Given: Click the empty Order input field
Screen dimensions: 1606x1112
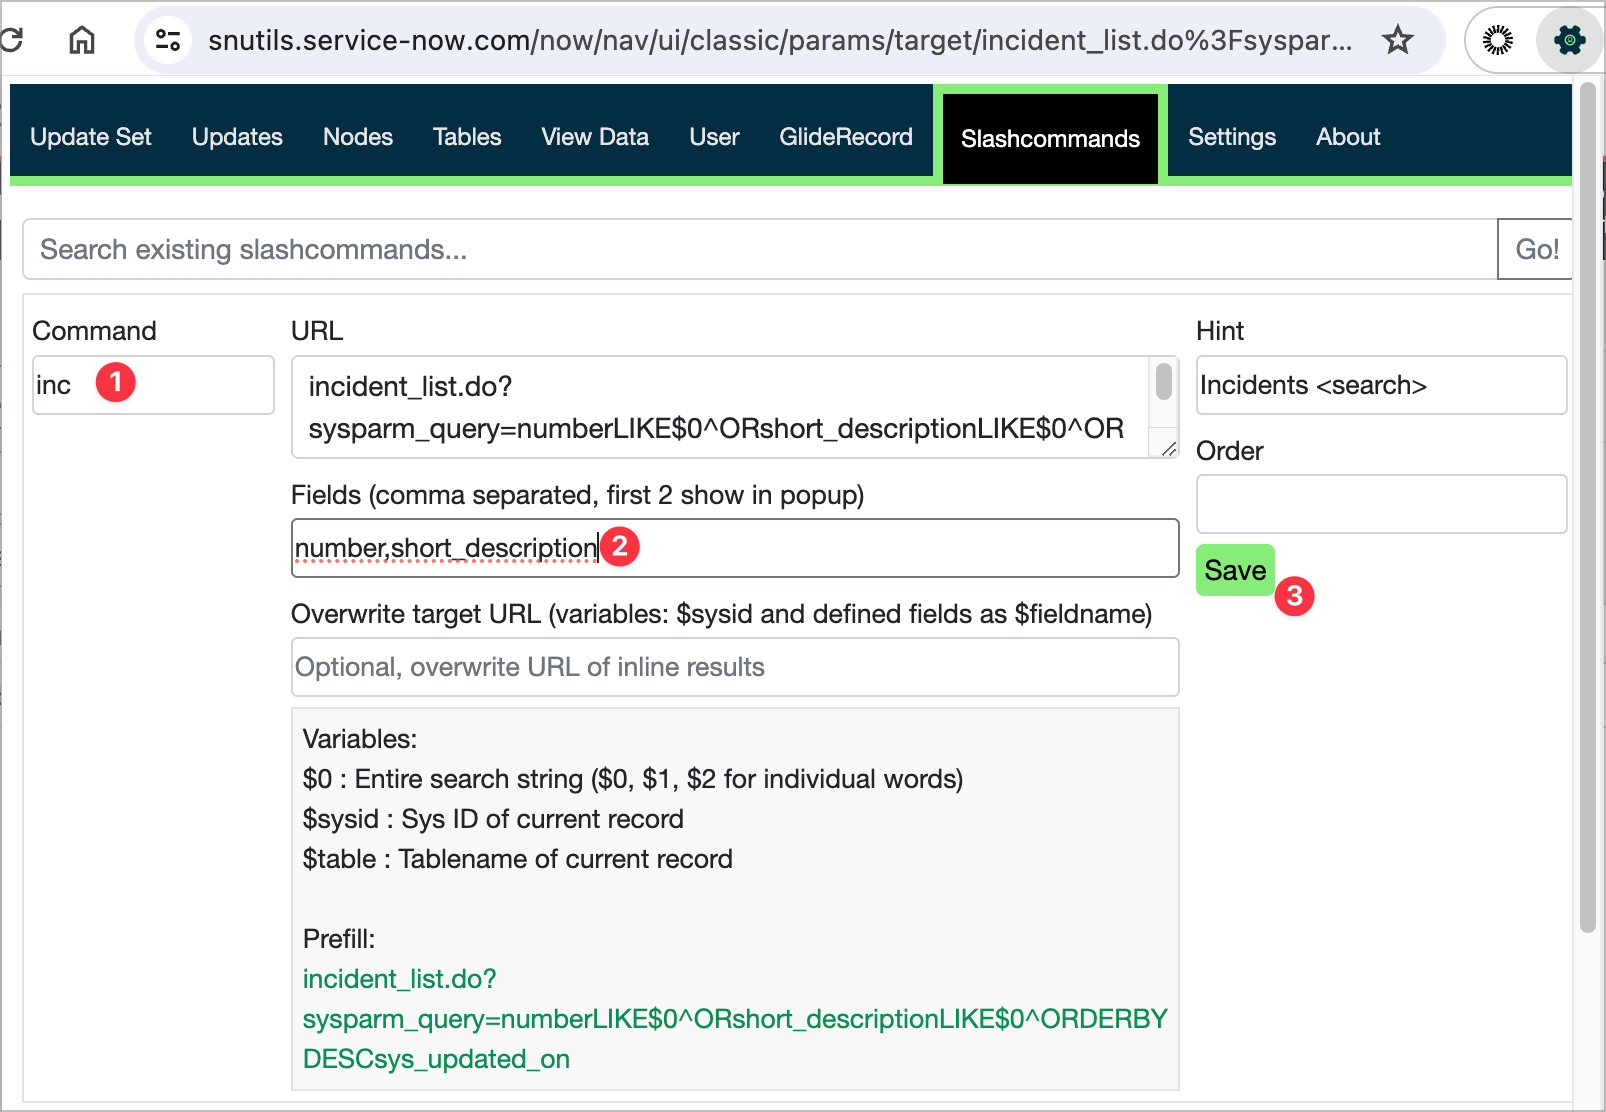Looking at the screenshot, I should click(x=1380, y=504).
